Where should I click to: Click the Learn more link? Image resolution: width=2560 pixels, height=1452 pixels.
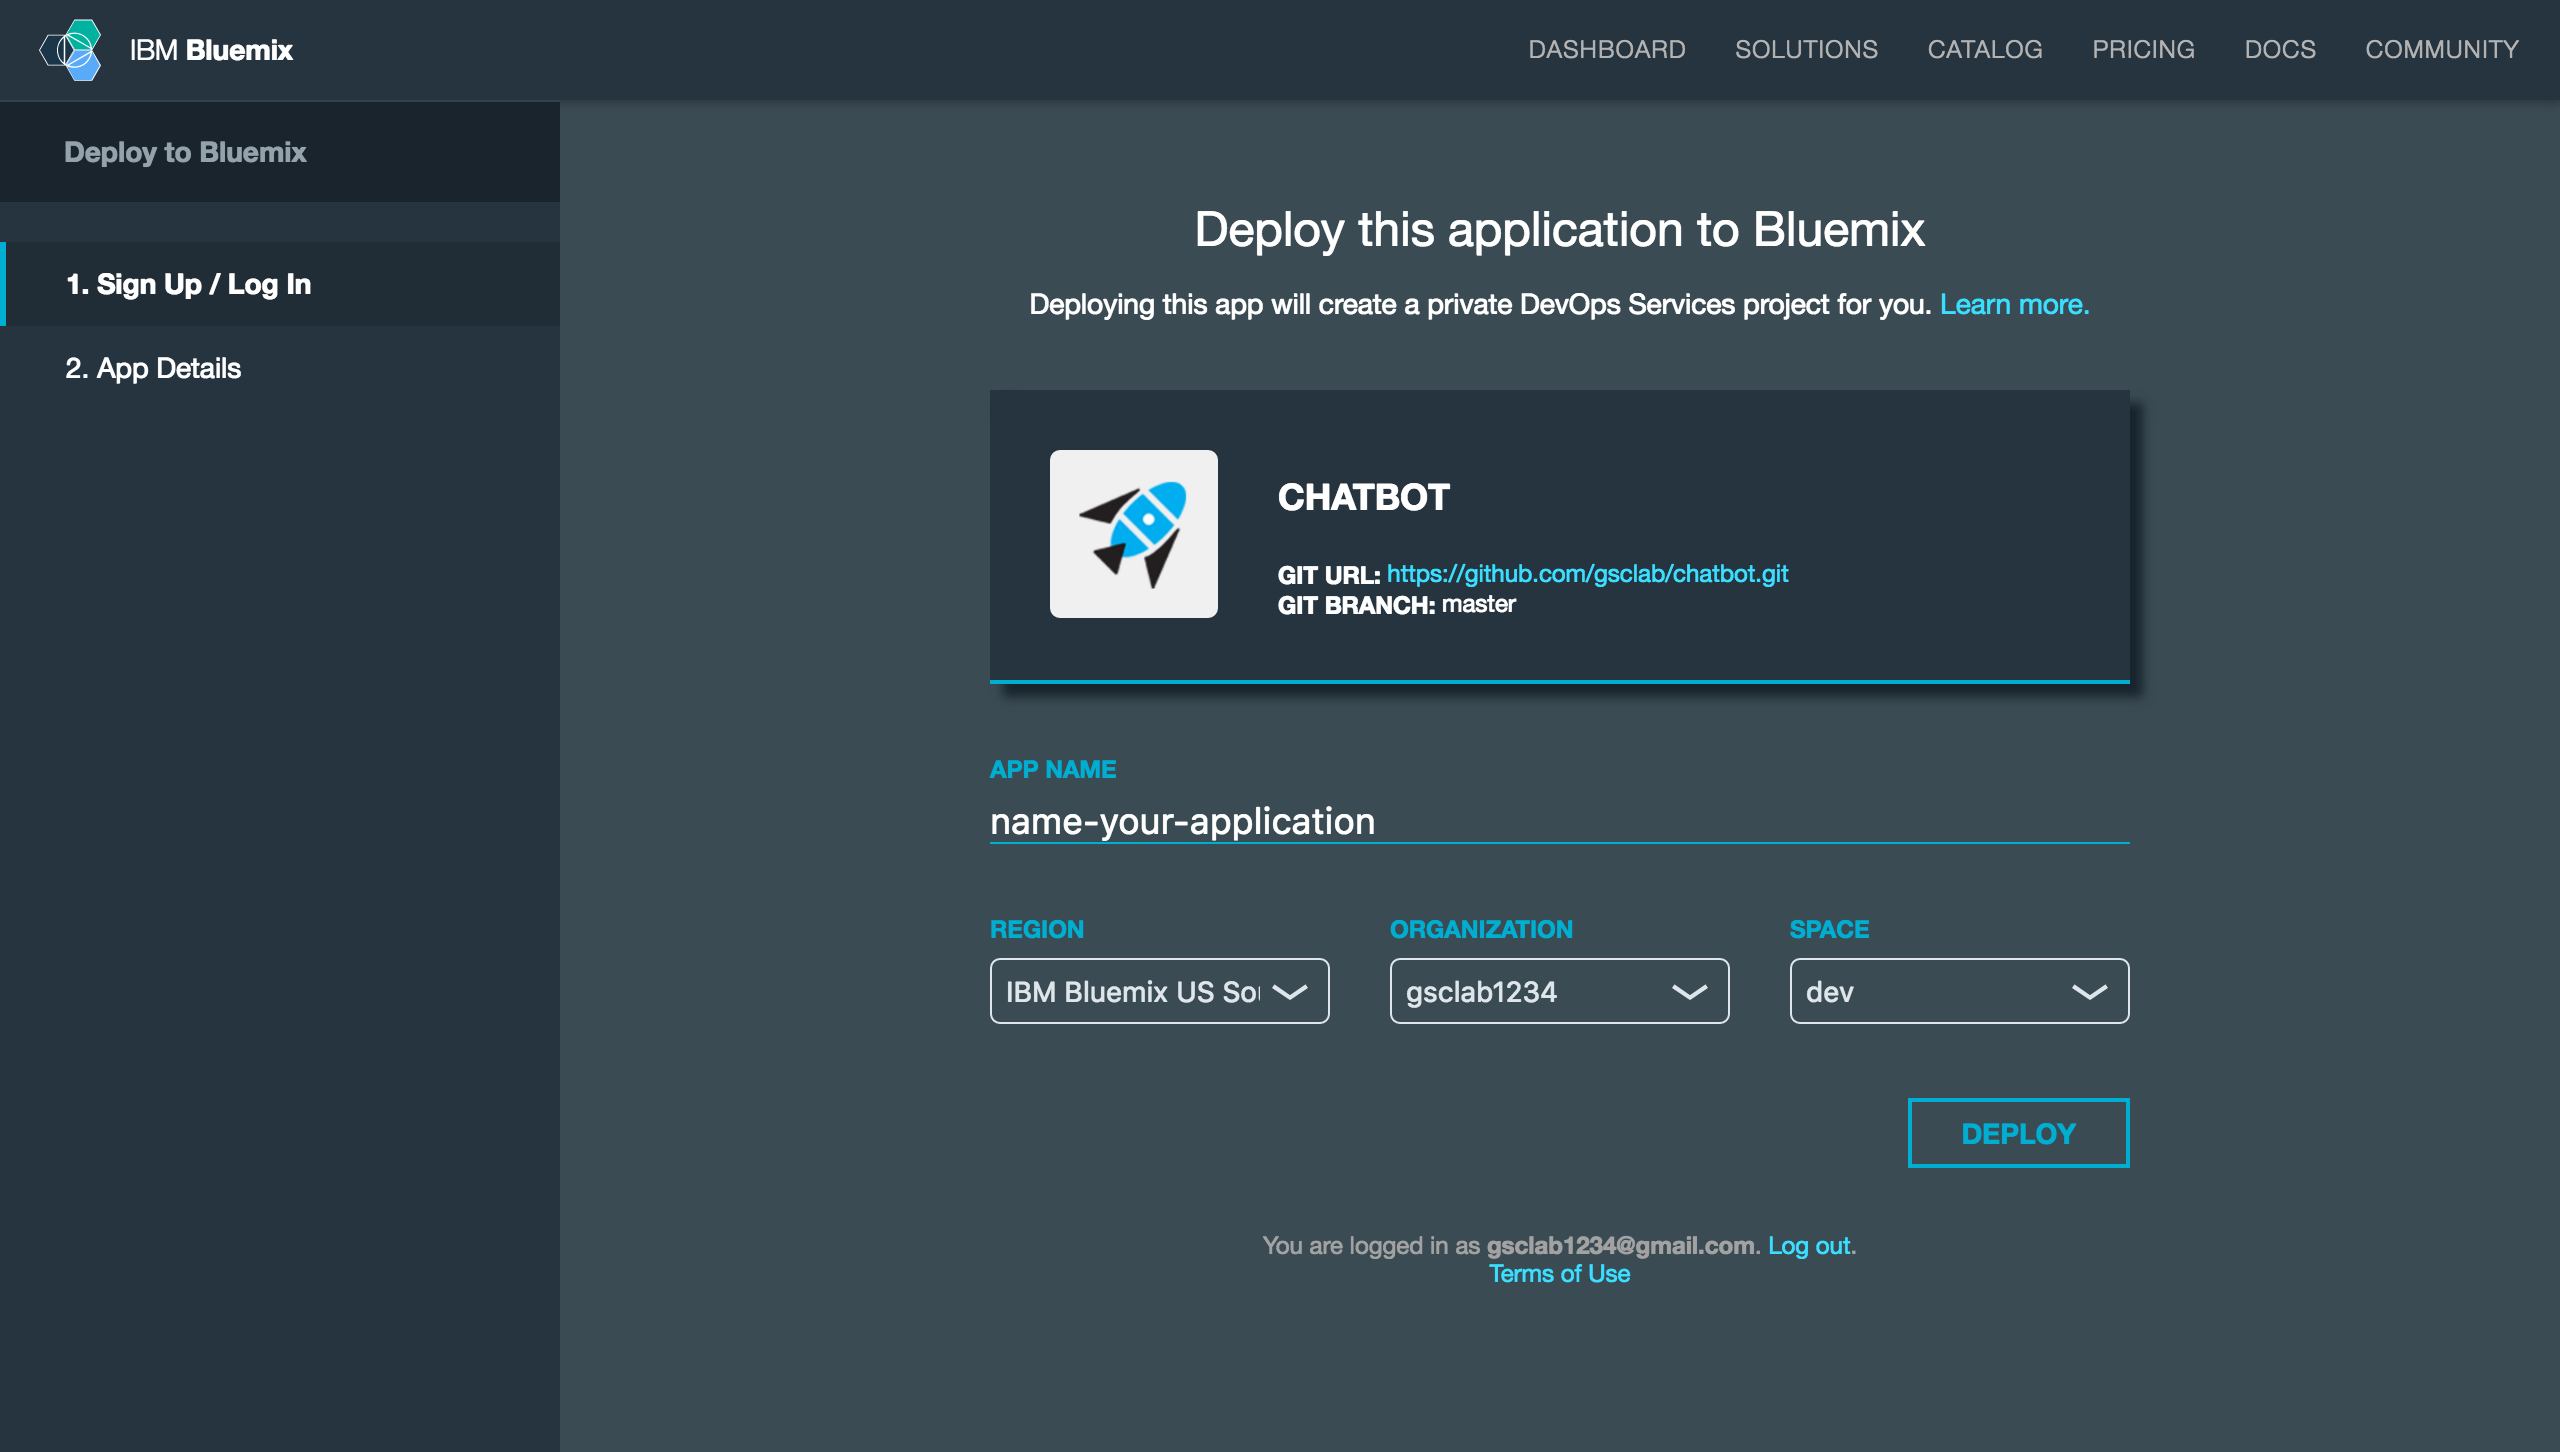(x=2014, y=304)
